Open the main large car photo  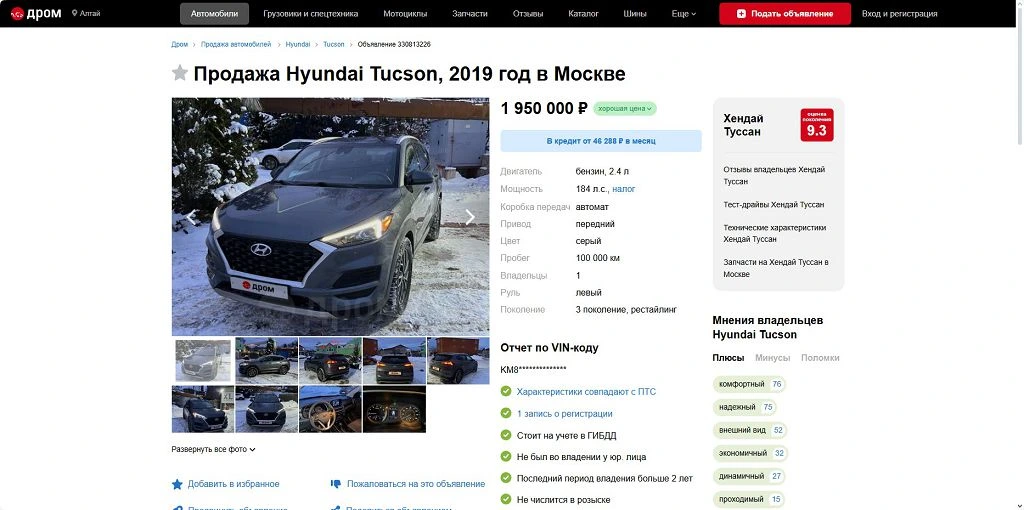click(x=330, y=217)
